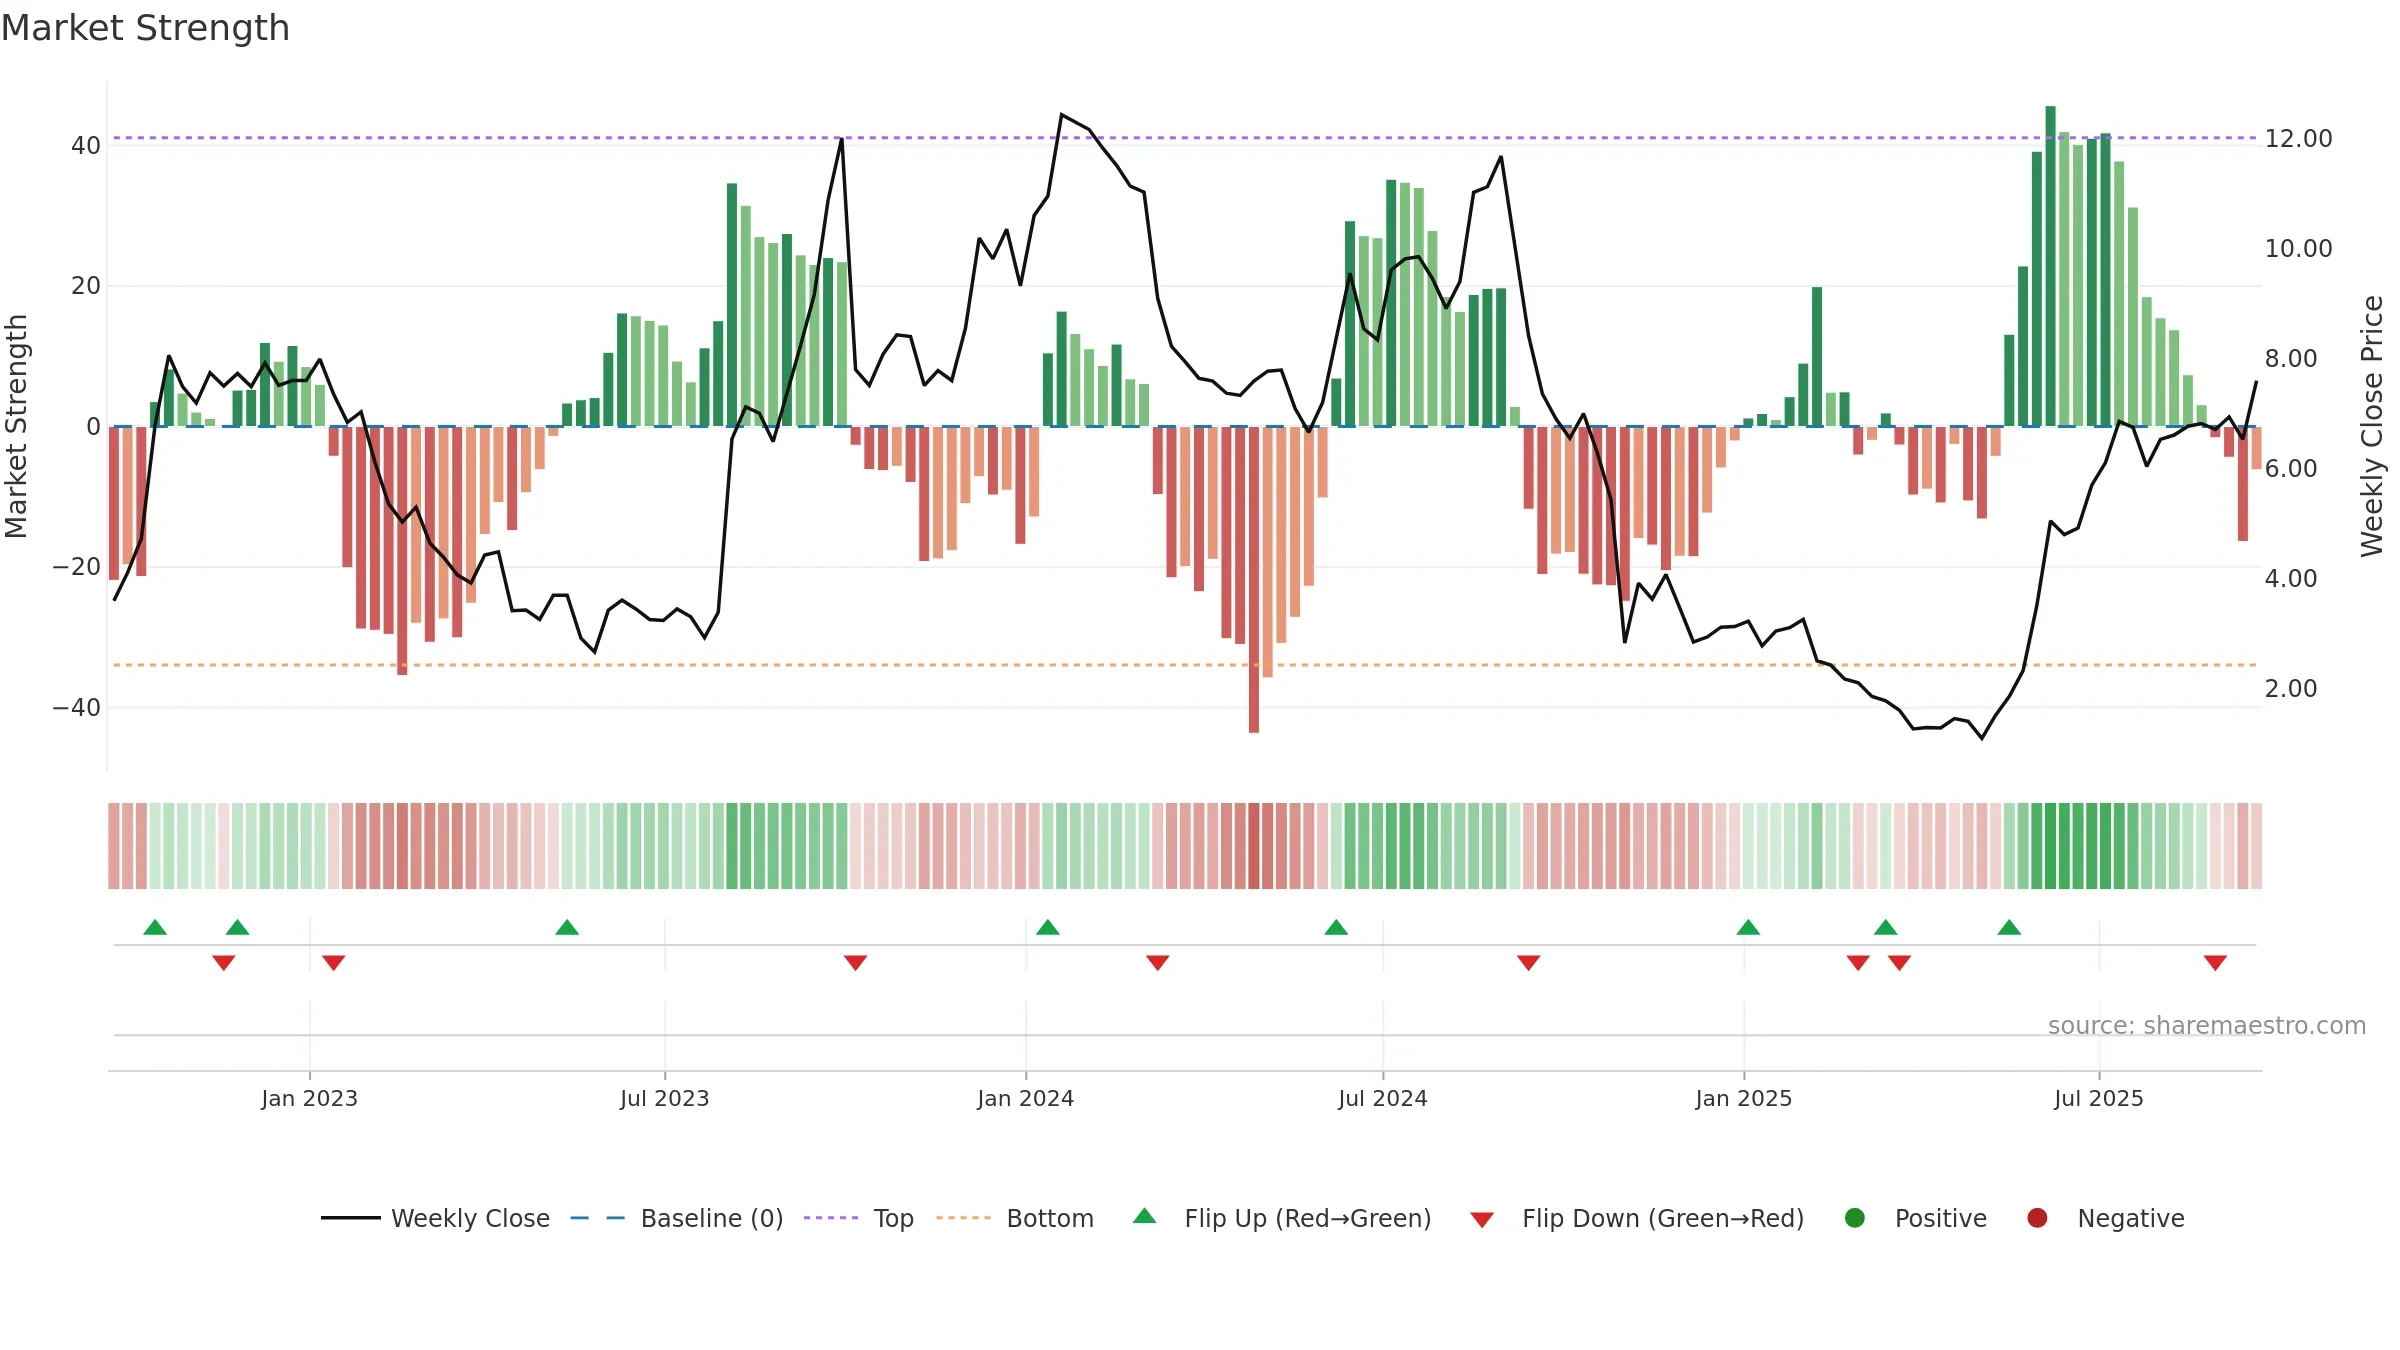Click the Jan 2023 x-axis label
The height and width of the screenshot is (1350, 2400).
click(310, 1099)
